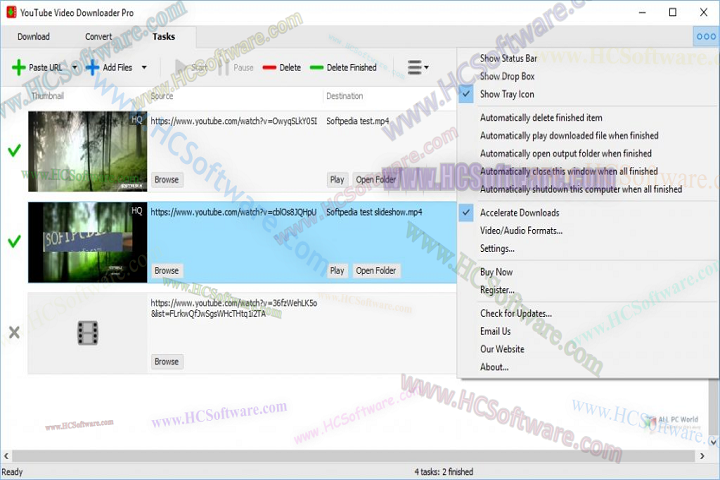Click the horizontal scrollbar track
The height and width of the screenshot is (480, 720).
353,456
